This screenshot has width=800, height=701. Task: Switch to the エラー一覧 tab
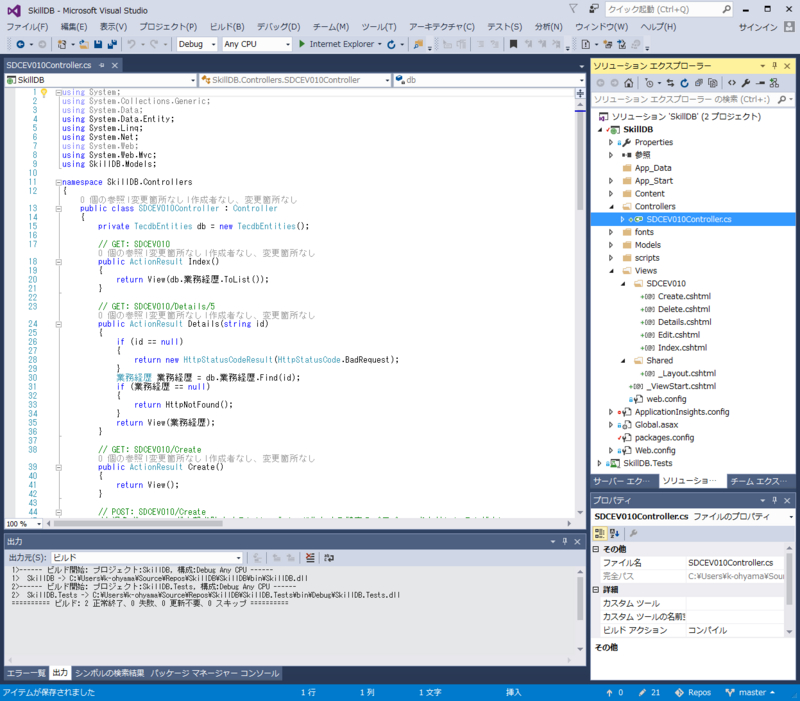(x=26, y=673)
